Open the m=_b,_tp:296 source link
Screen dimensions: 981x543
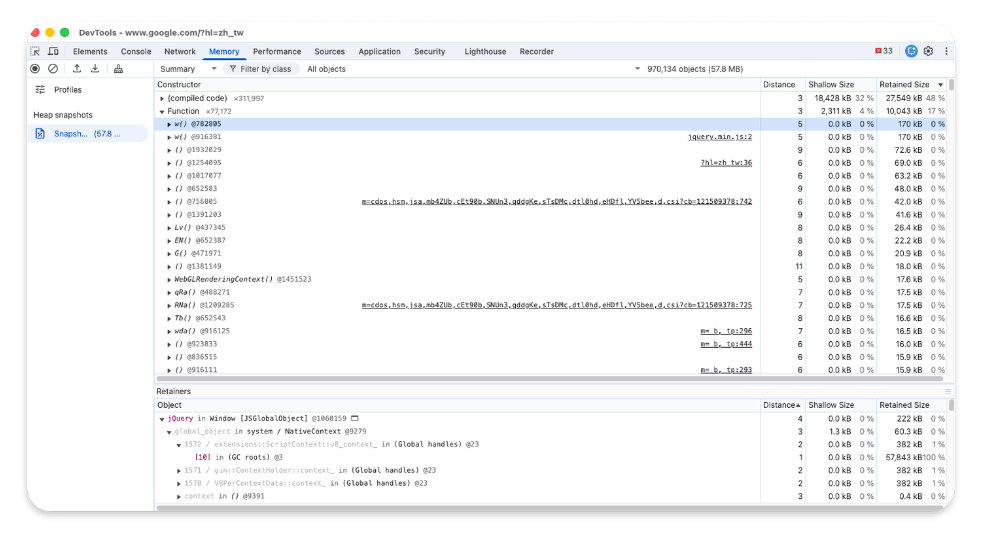point(726,331)
